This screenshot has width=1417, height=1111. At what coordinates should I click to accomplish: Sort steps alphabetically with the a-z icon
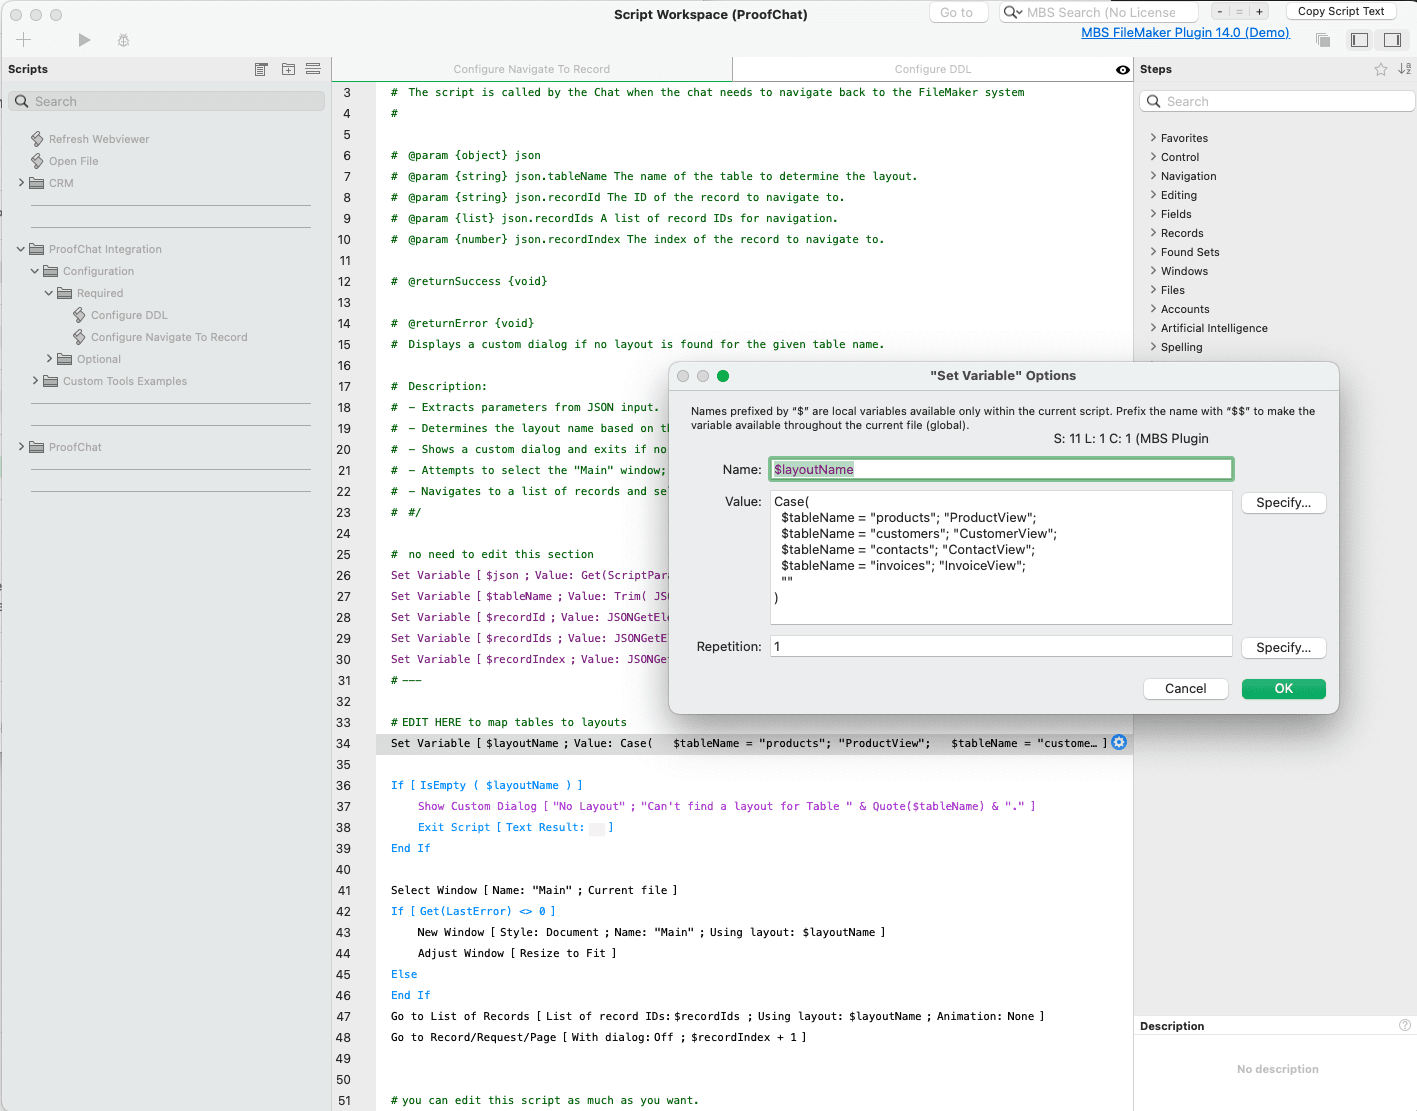point(1404,68)
